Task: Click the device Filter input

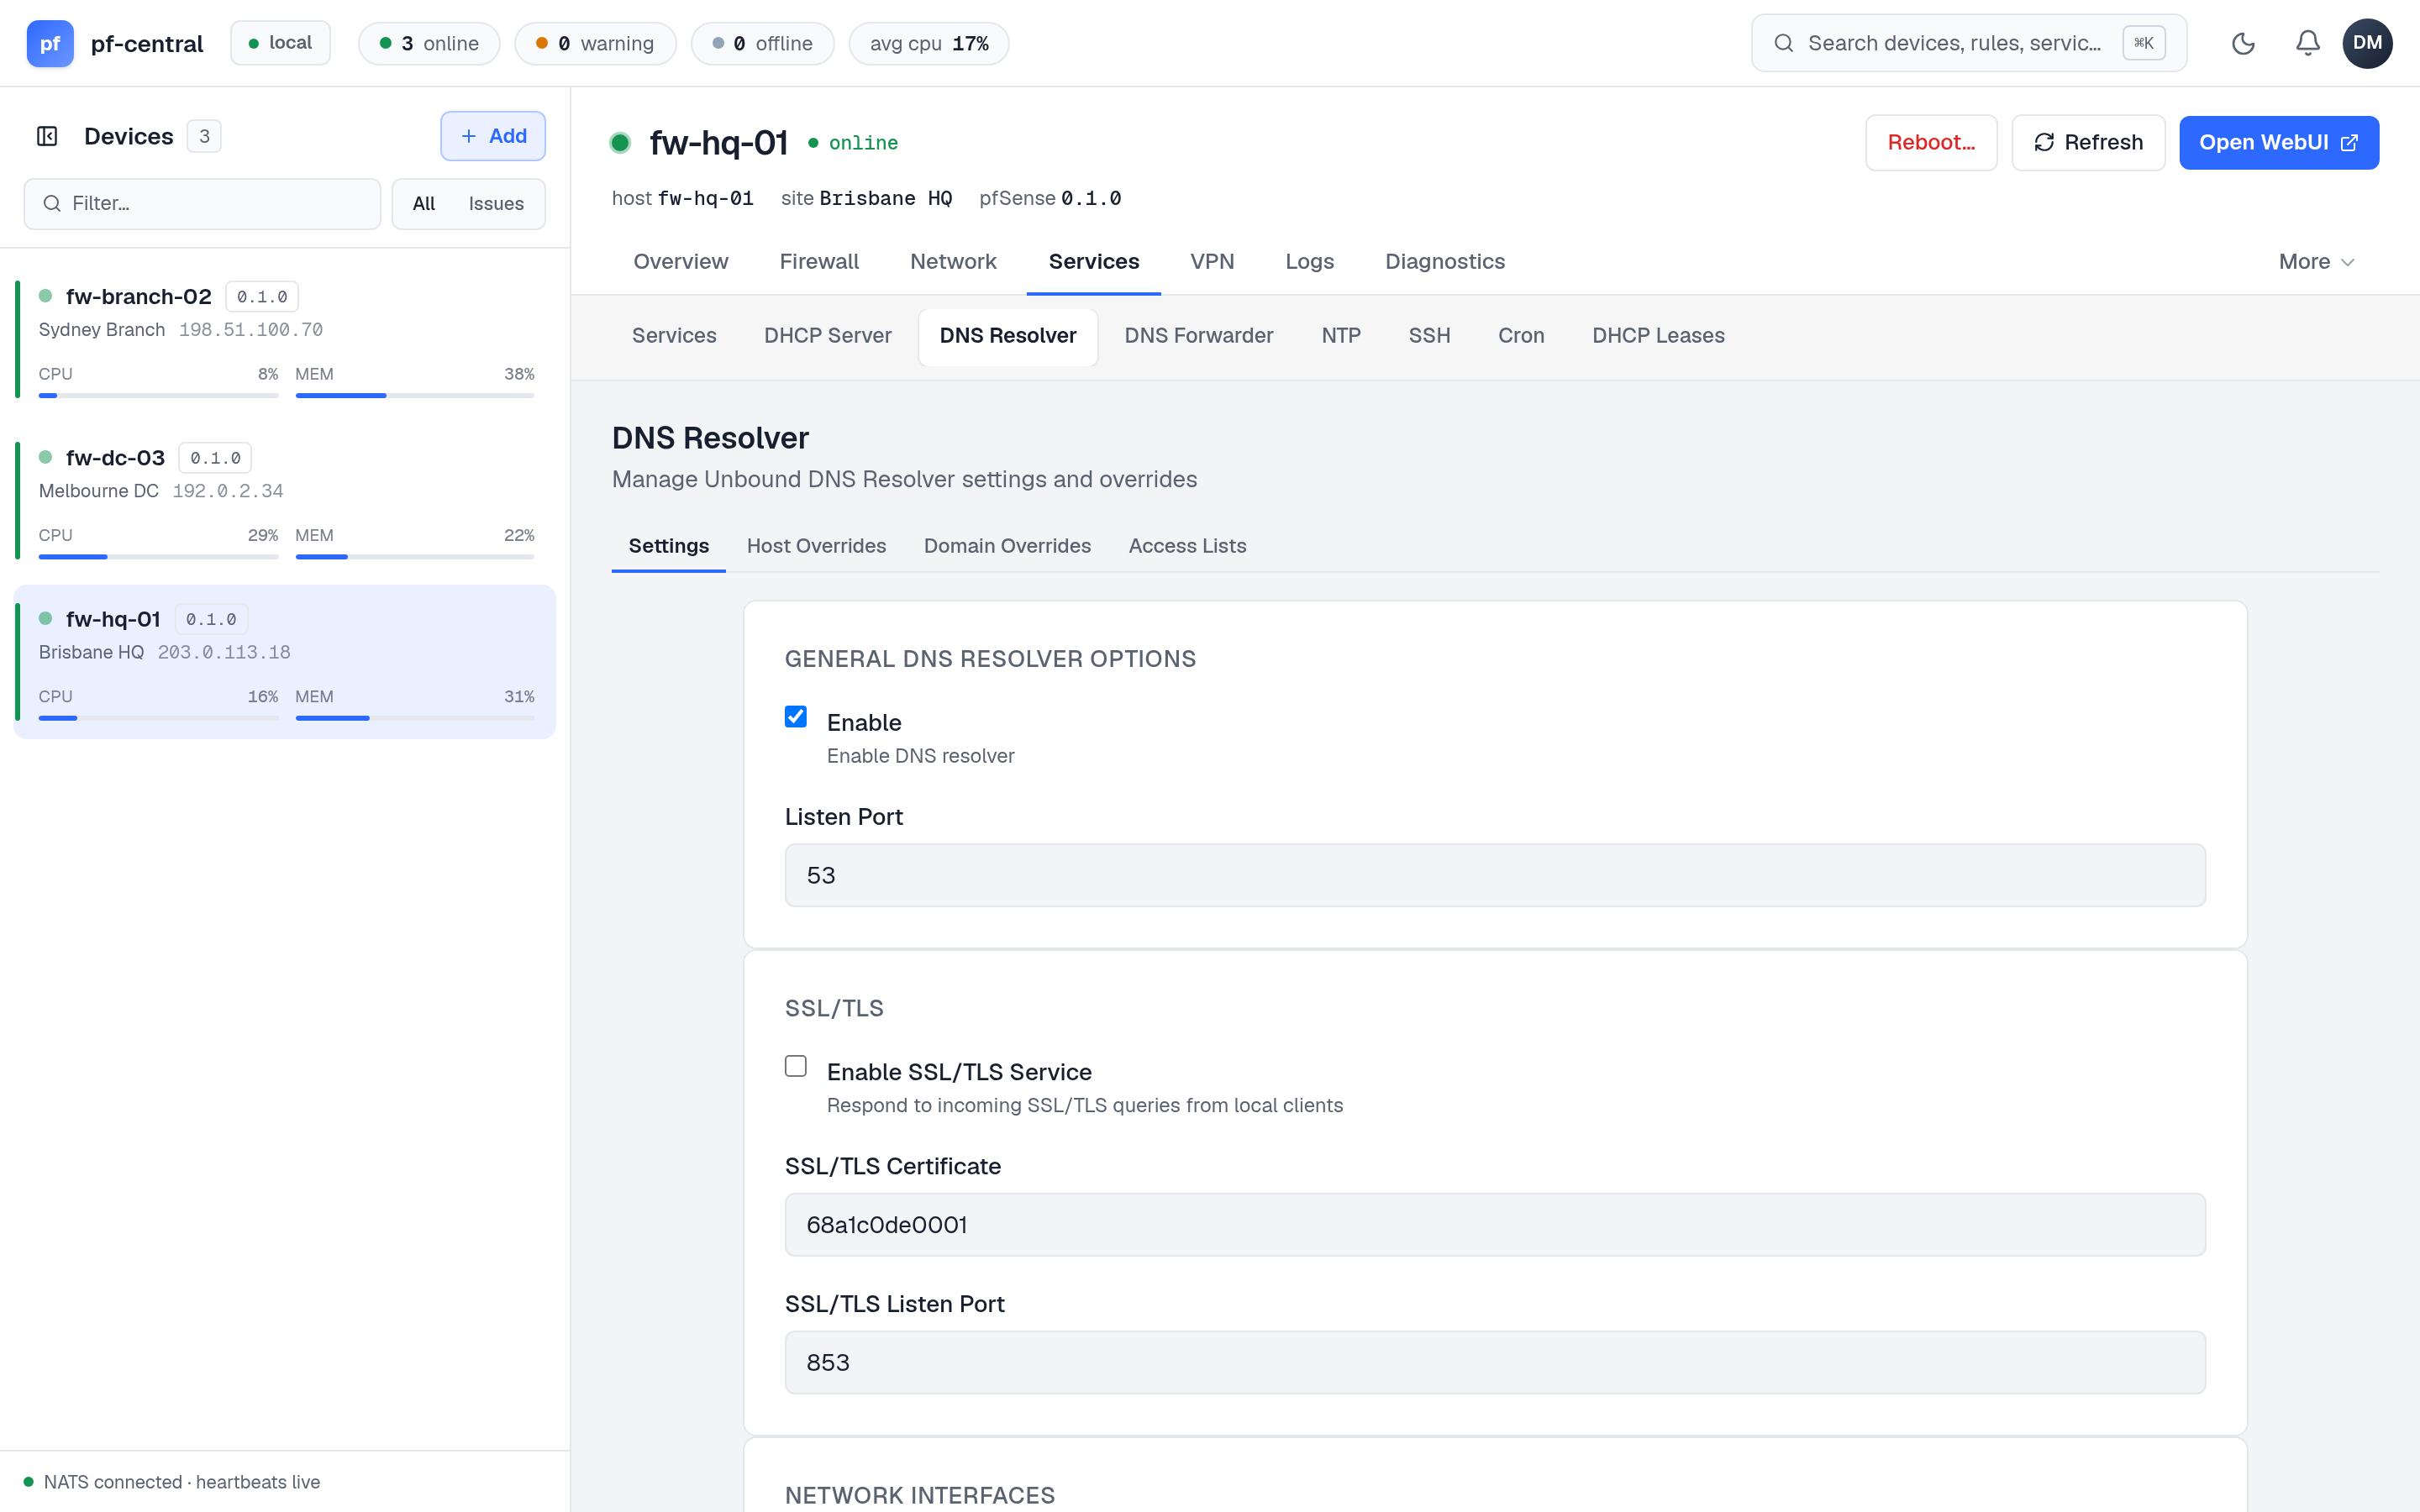Action: pos(202,204)
